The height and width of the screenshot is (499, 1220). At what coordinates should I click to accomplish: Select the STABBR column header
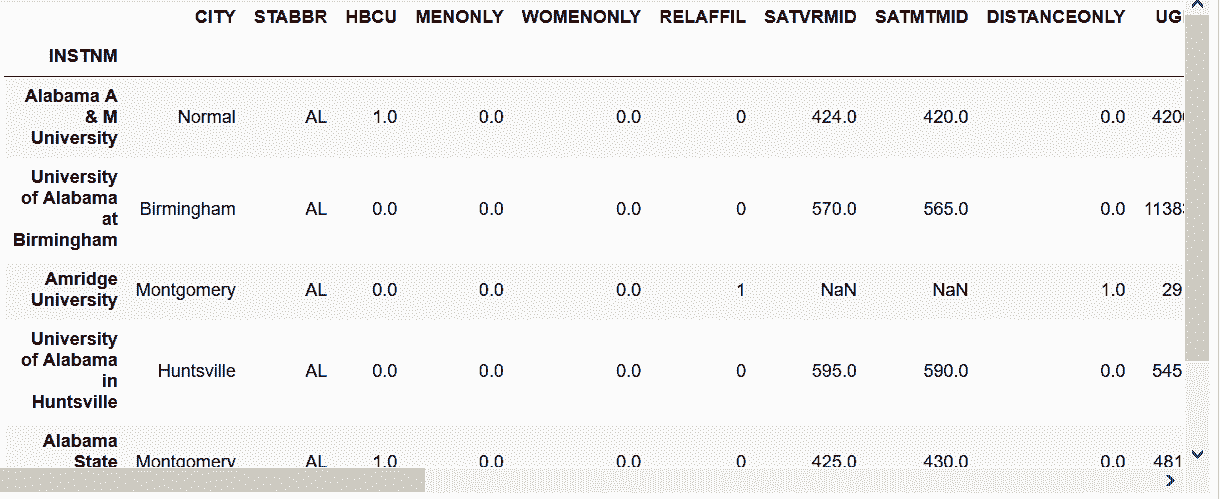click(x=290, y=17)
